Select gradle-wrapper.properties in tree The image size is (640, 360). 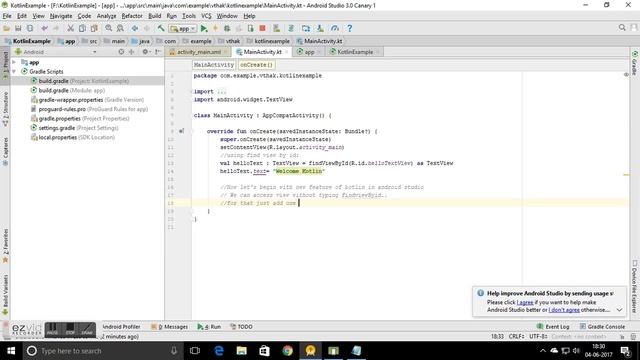87,100
